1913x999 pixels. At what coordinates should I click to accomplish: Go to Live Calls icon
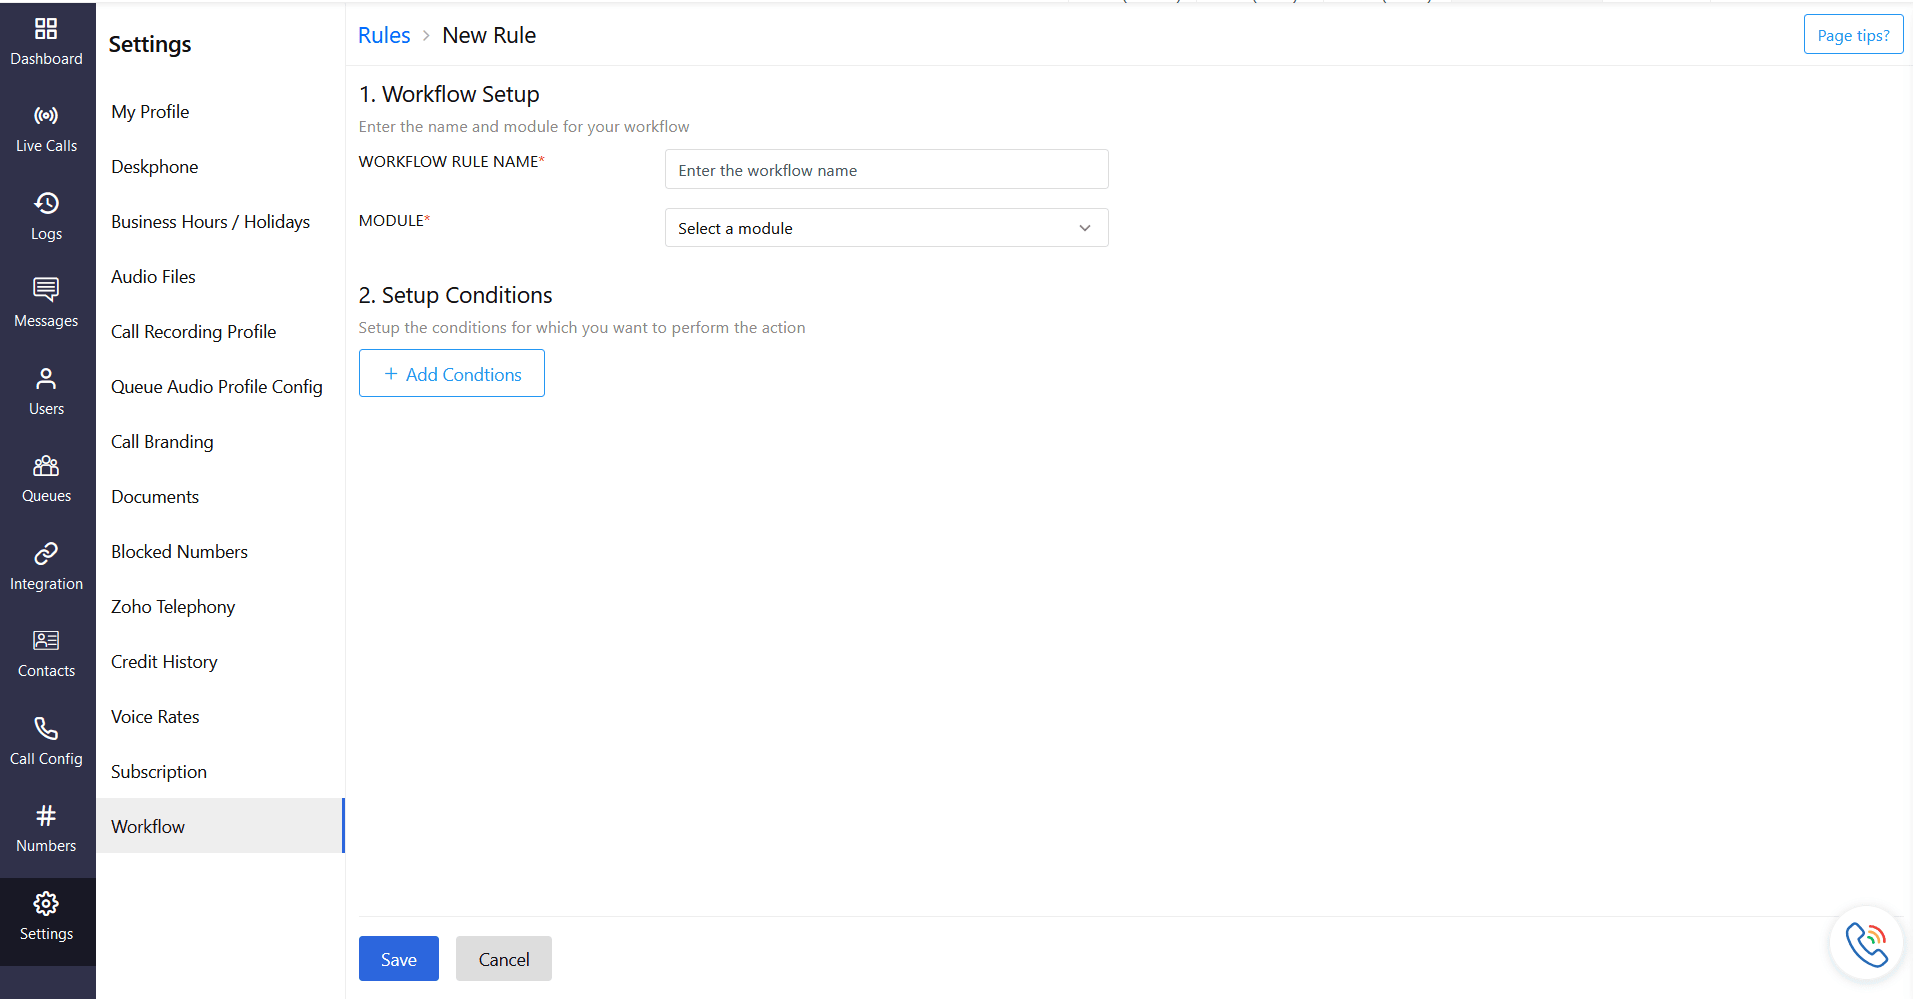tap(46, 116)
